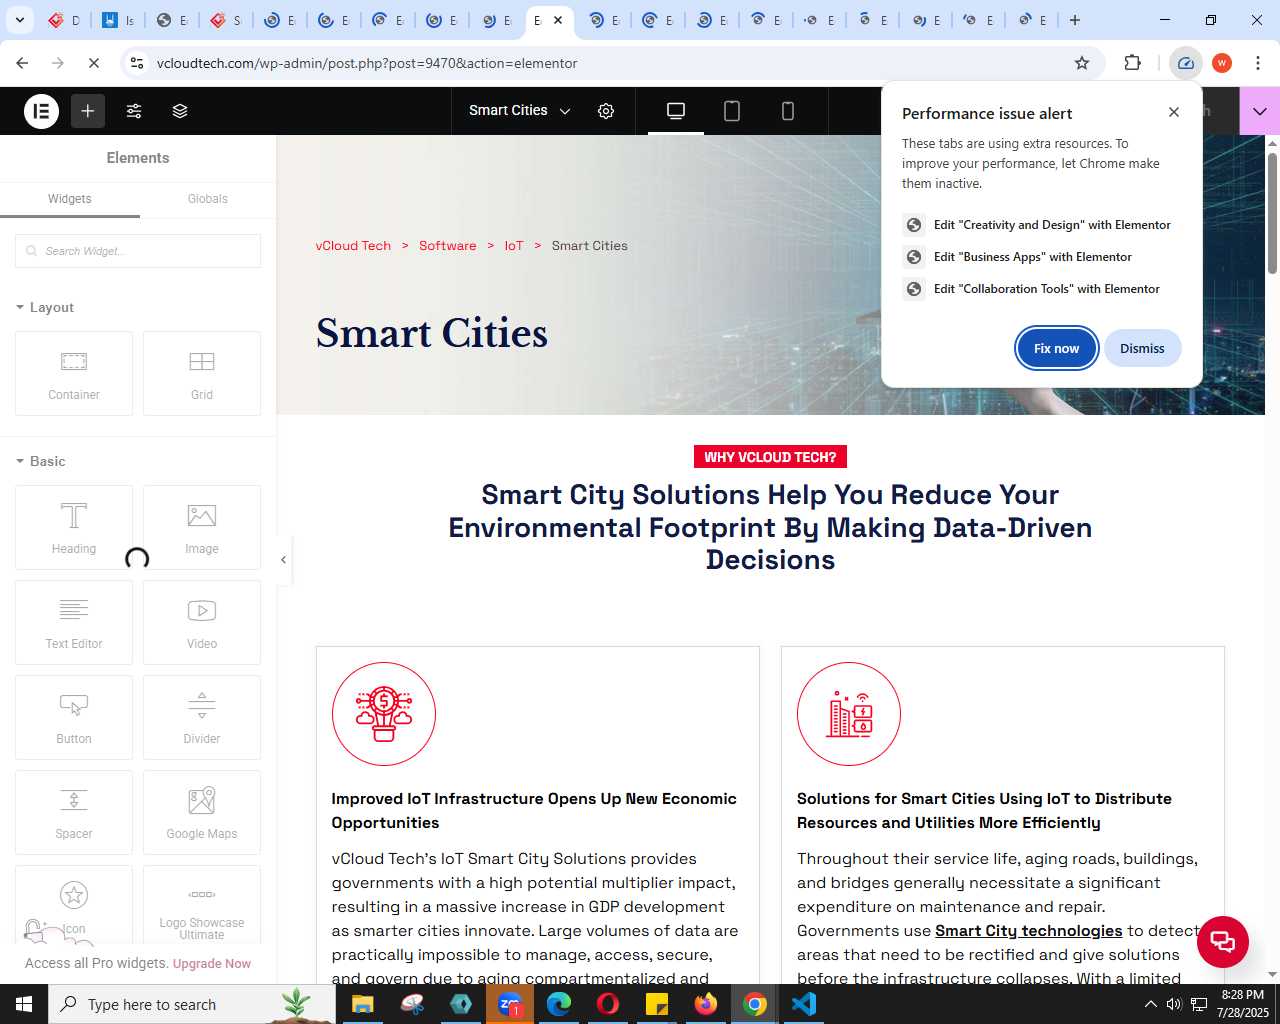
Task: Switch to tablet view mode
Action: (732, 111)
